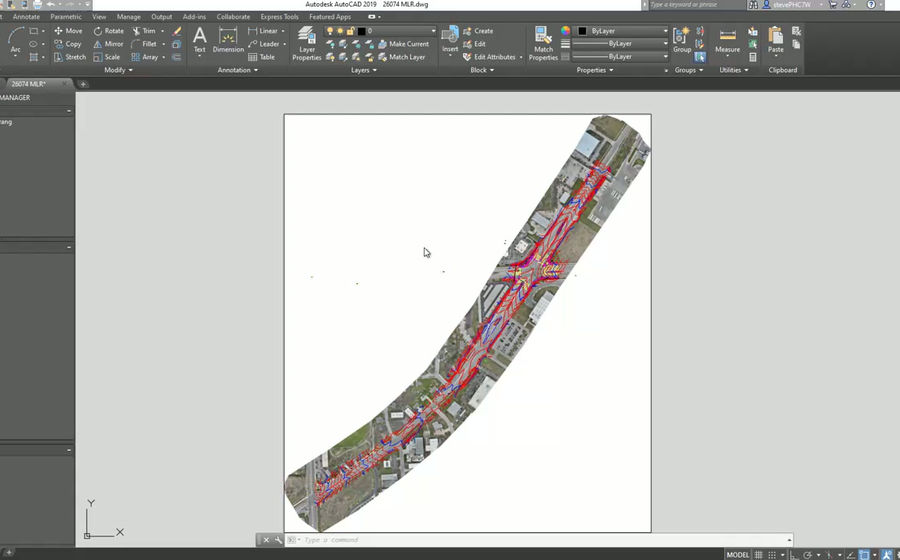This screenshot has height=560, width=900.
Task: Open the Annotate ribbon tab
Action: click(26, 17)
